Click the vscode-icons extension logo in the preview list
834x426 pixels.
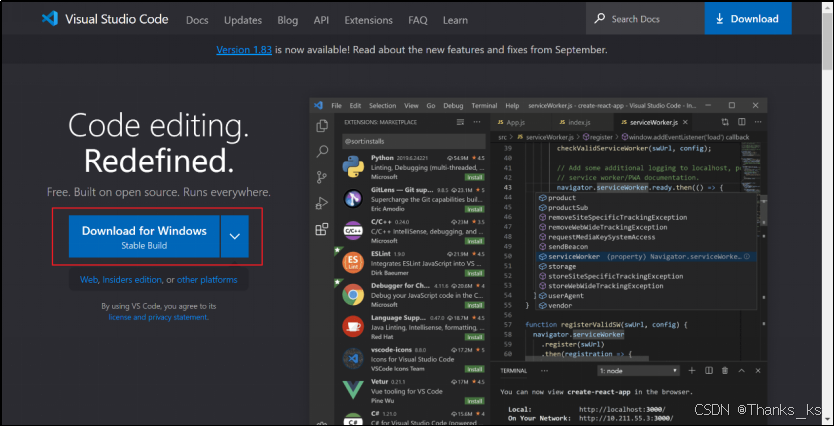tap(353, 358)
